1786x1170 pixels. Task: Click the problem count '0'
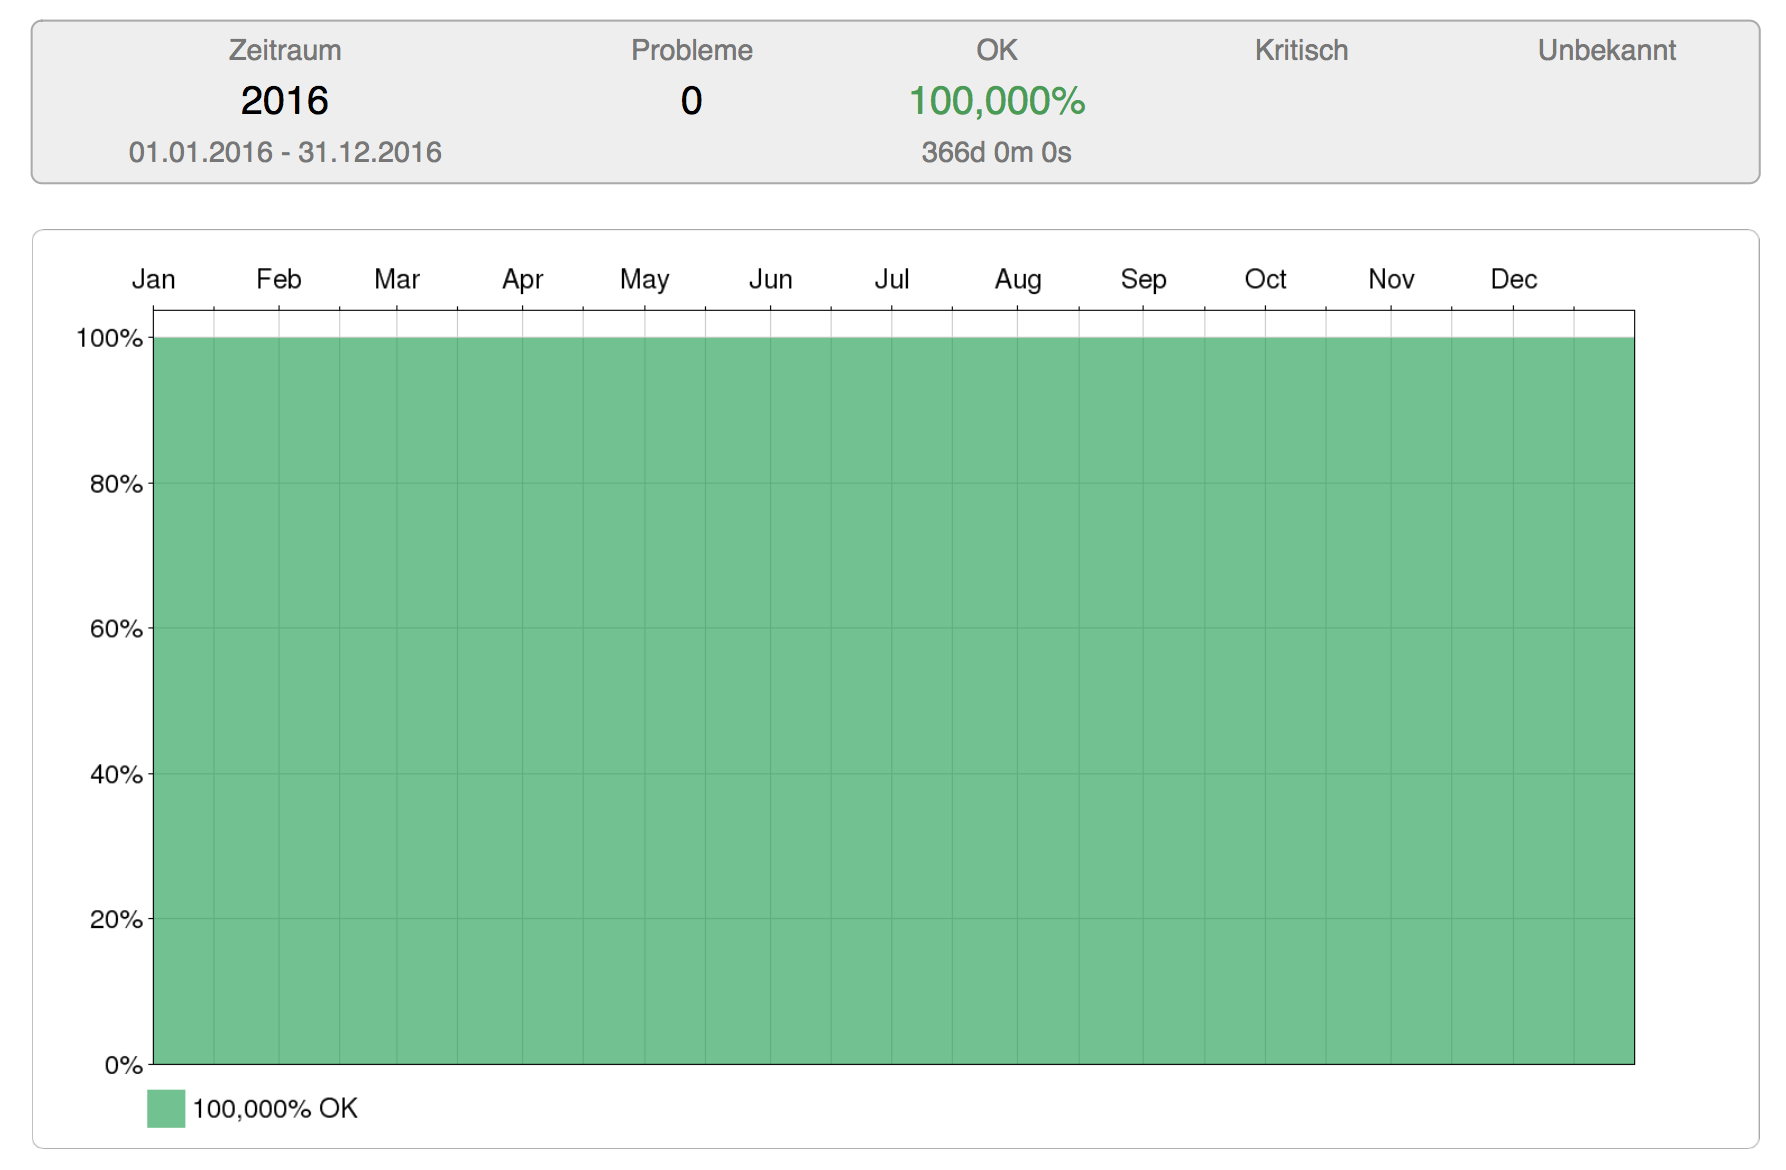692,100
